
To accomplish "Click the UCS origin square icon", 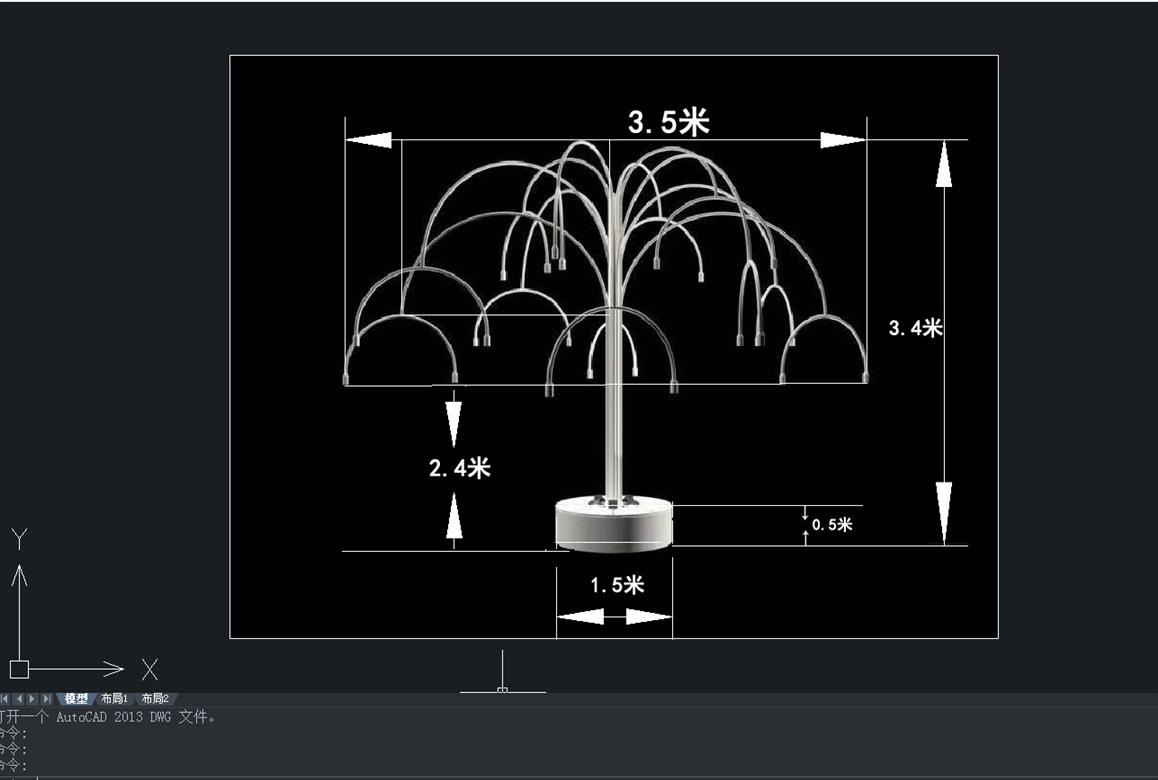I will pyautogui.click(x=19, y=669).
